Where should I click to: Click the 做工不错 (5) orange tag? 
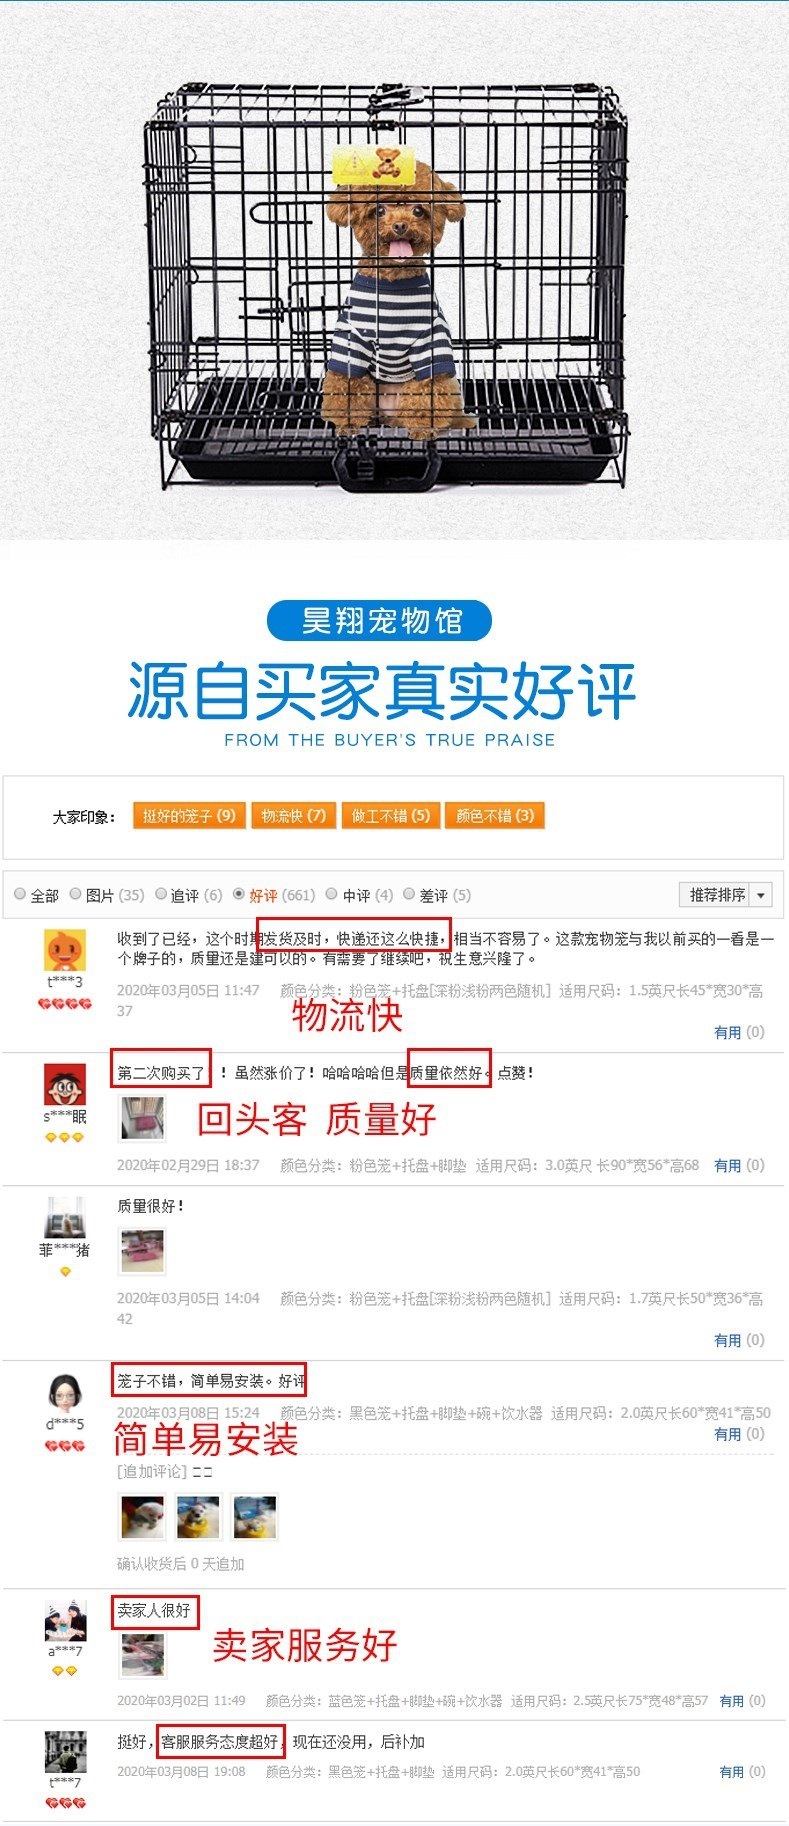391,816
